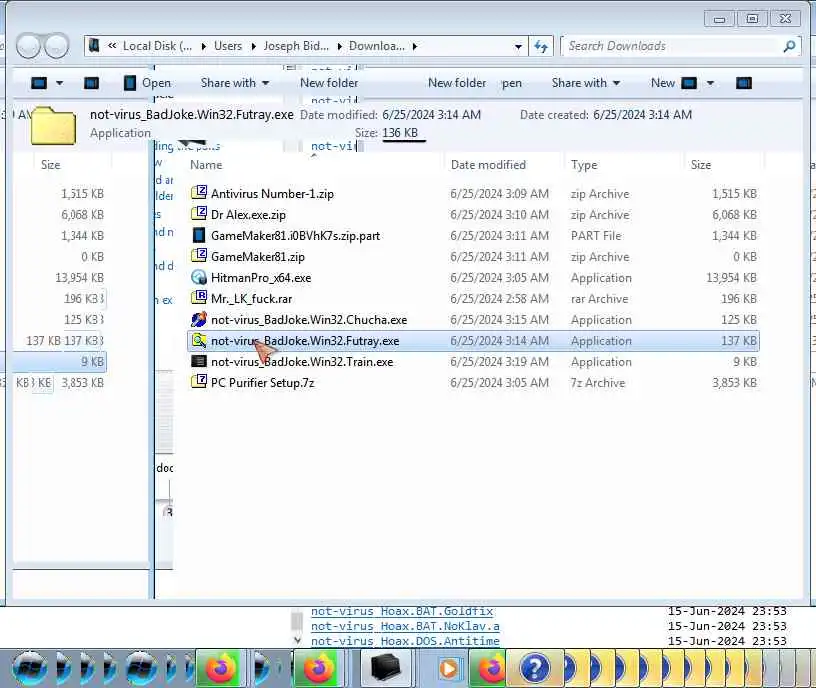Open the Windows Start orb

[30, 668]
